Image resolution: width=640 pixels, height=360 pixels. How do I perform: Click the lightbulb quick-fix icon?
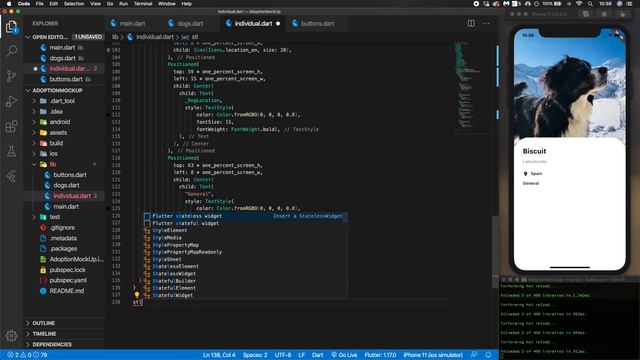pos(137,295)
